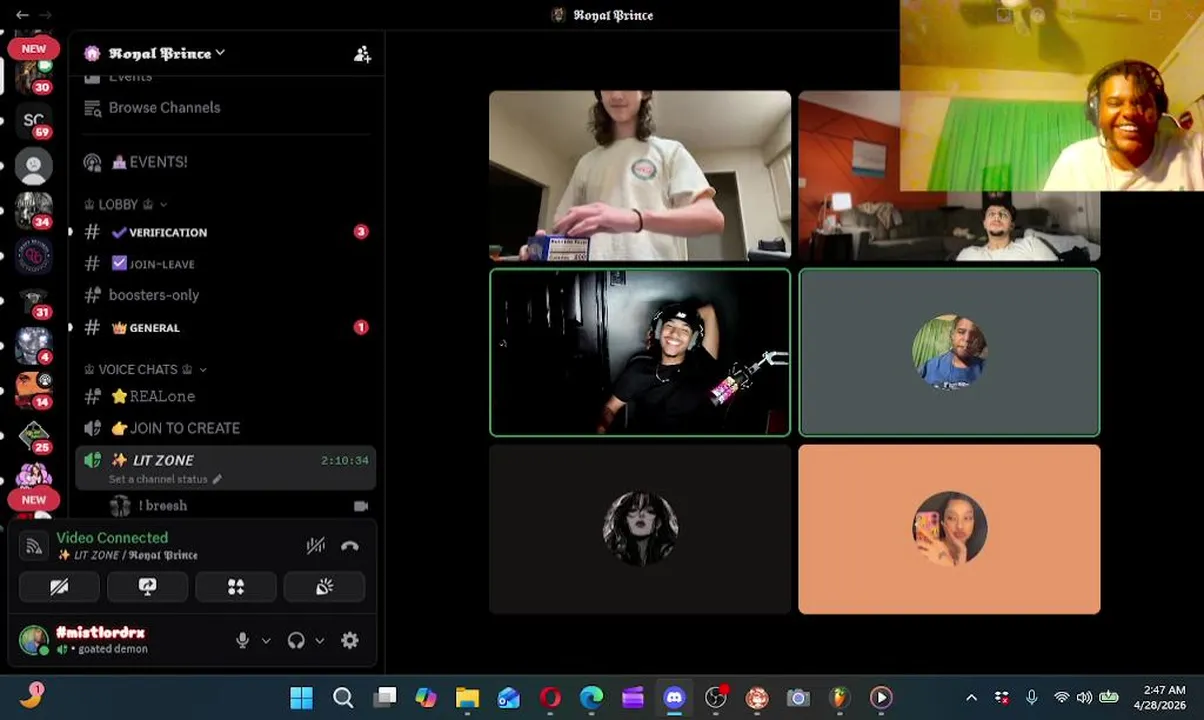This screenshot has height=720, width=1204.
Task: Open the Windows Start menu
Action: point(301,697)
